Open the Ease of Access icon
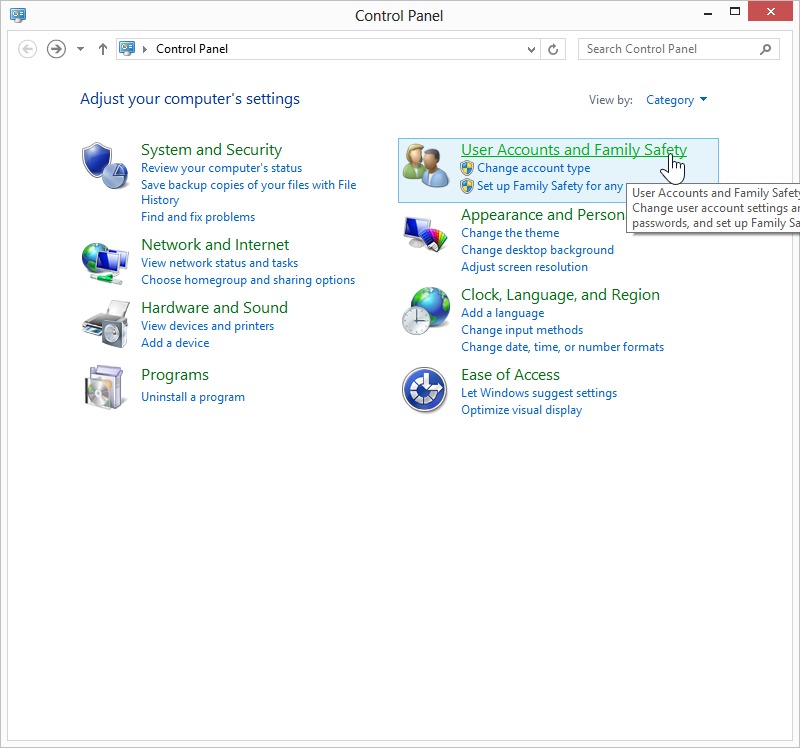 point(424,389)
